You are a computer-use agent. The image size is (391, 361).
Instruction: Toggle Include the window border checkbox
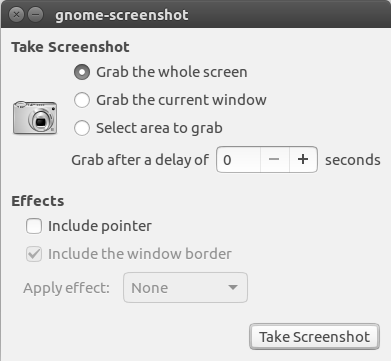tap(34, 254)
